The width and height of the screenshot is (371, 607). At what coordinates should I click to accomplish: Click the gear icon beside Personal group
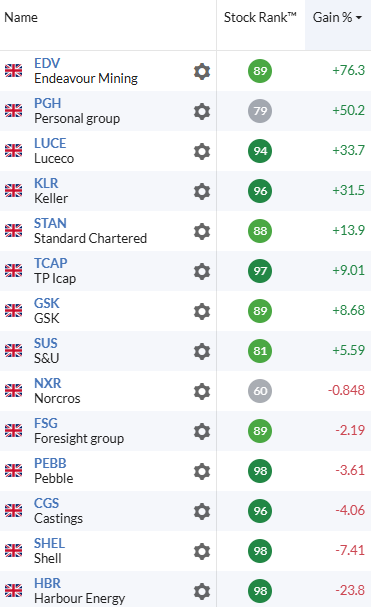pos(202,111)
